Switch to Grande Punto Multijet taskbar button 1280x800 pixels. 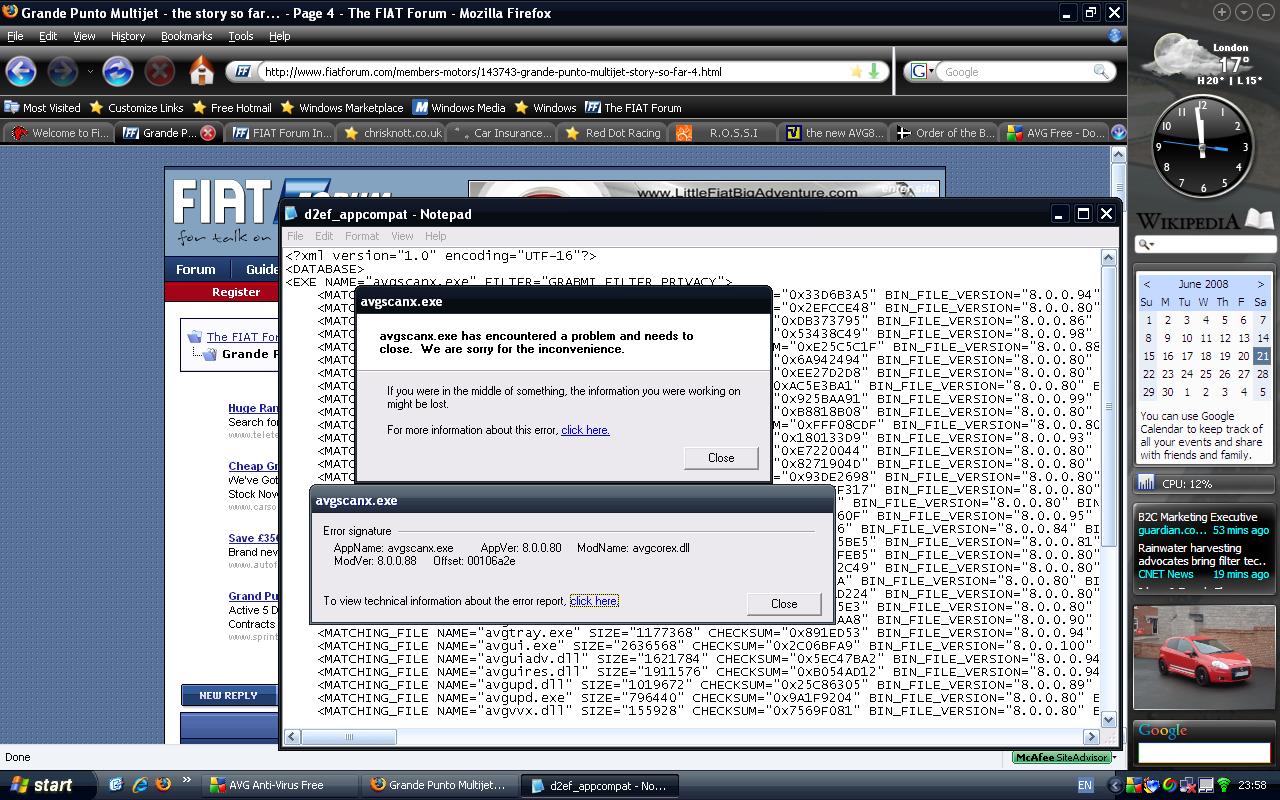coord(440,785)
